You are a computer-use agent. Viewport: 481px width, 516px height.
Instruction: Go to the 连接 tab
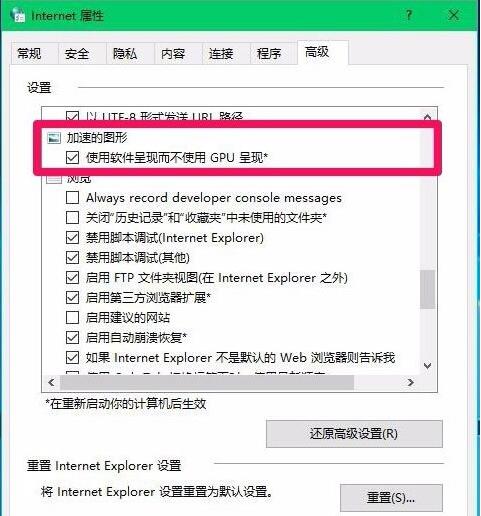coord(221,53)
